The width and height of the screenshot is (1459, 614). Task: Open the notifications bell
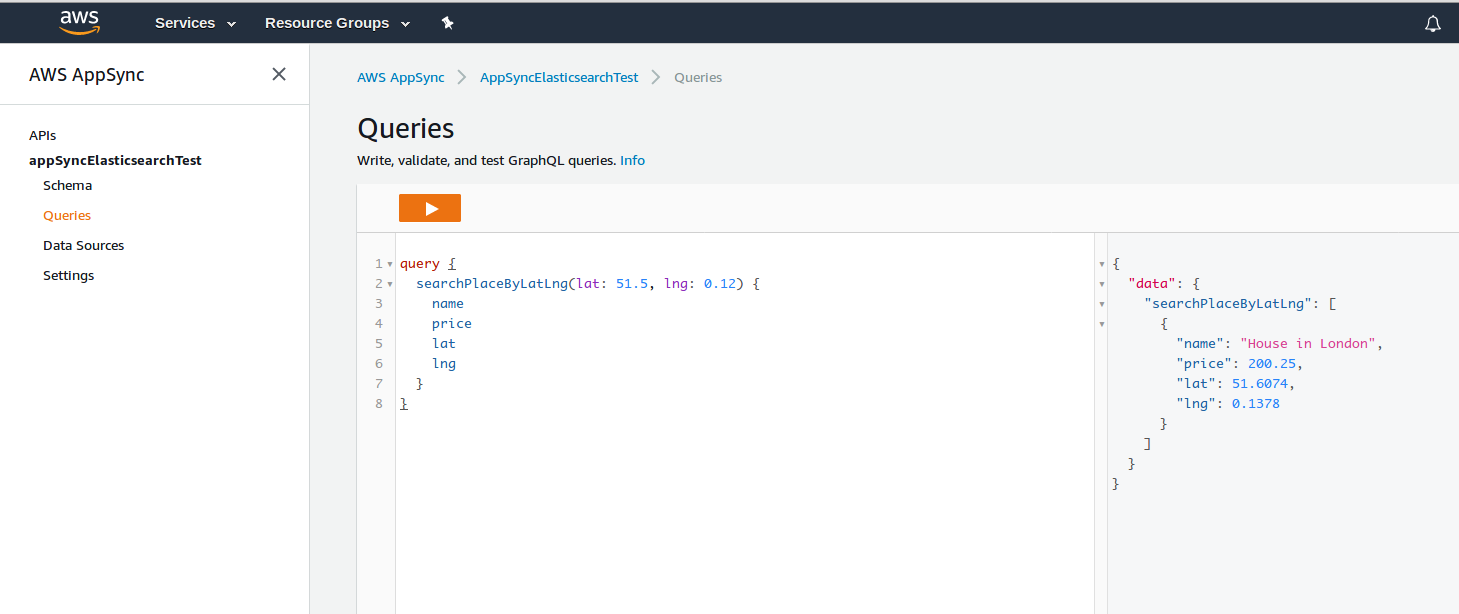tap(1432, 22)
